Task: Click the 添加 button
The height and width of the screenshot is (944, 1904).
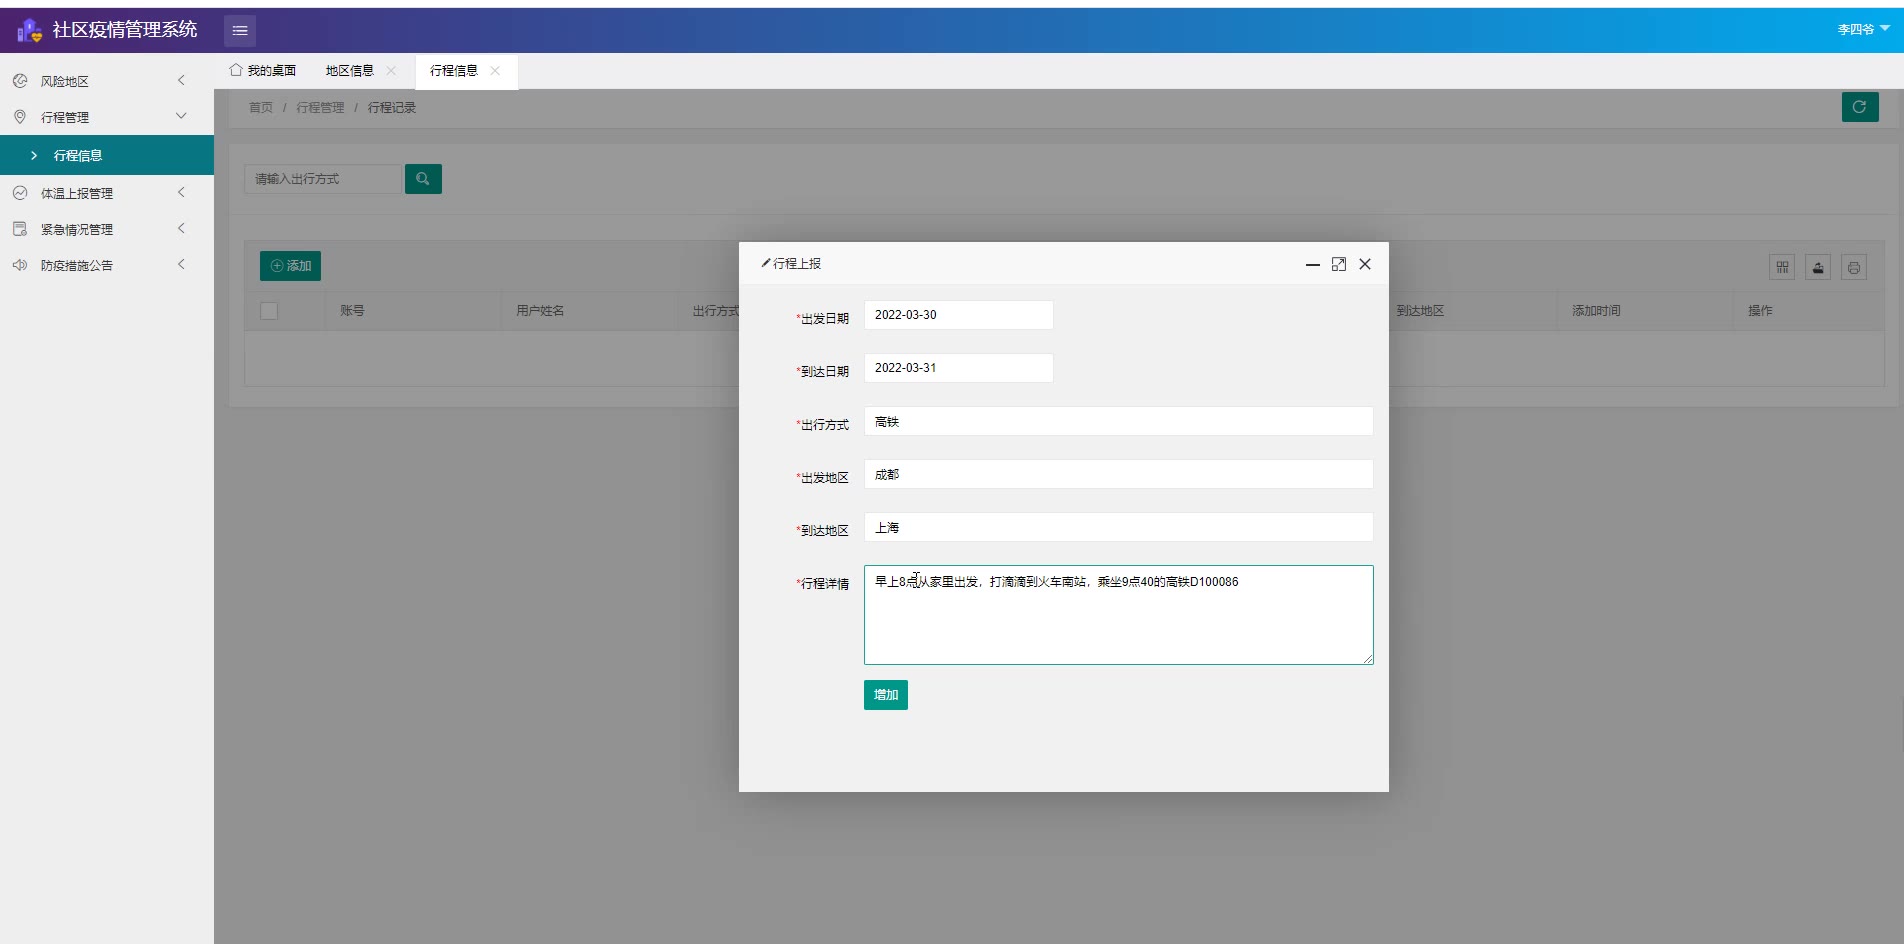Action: [x=291, y=266]
